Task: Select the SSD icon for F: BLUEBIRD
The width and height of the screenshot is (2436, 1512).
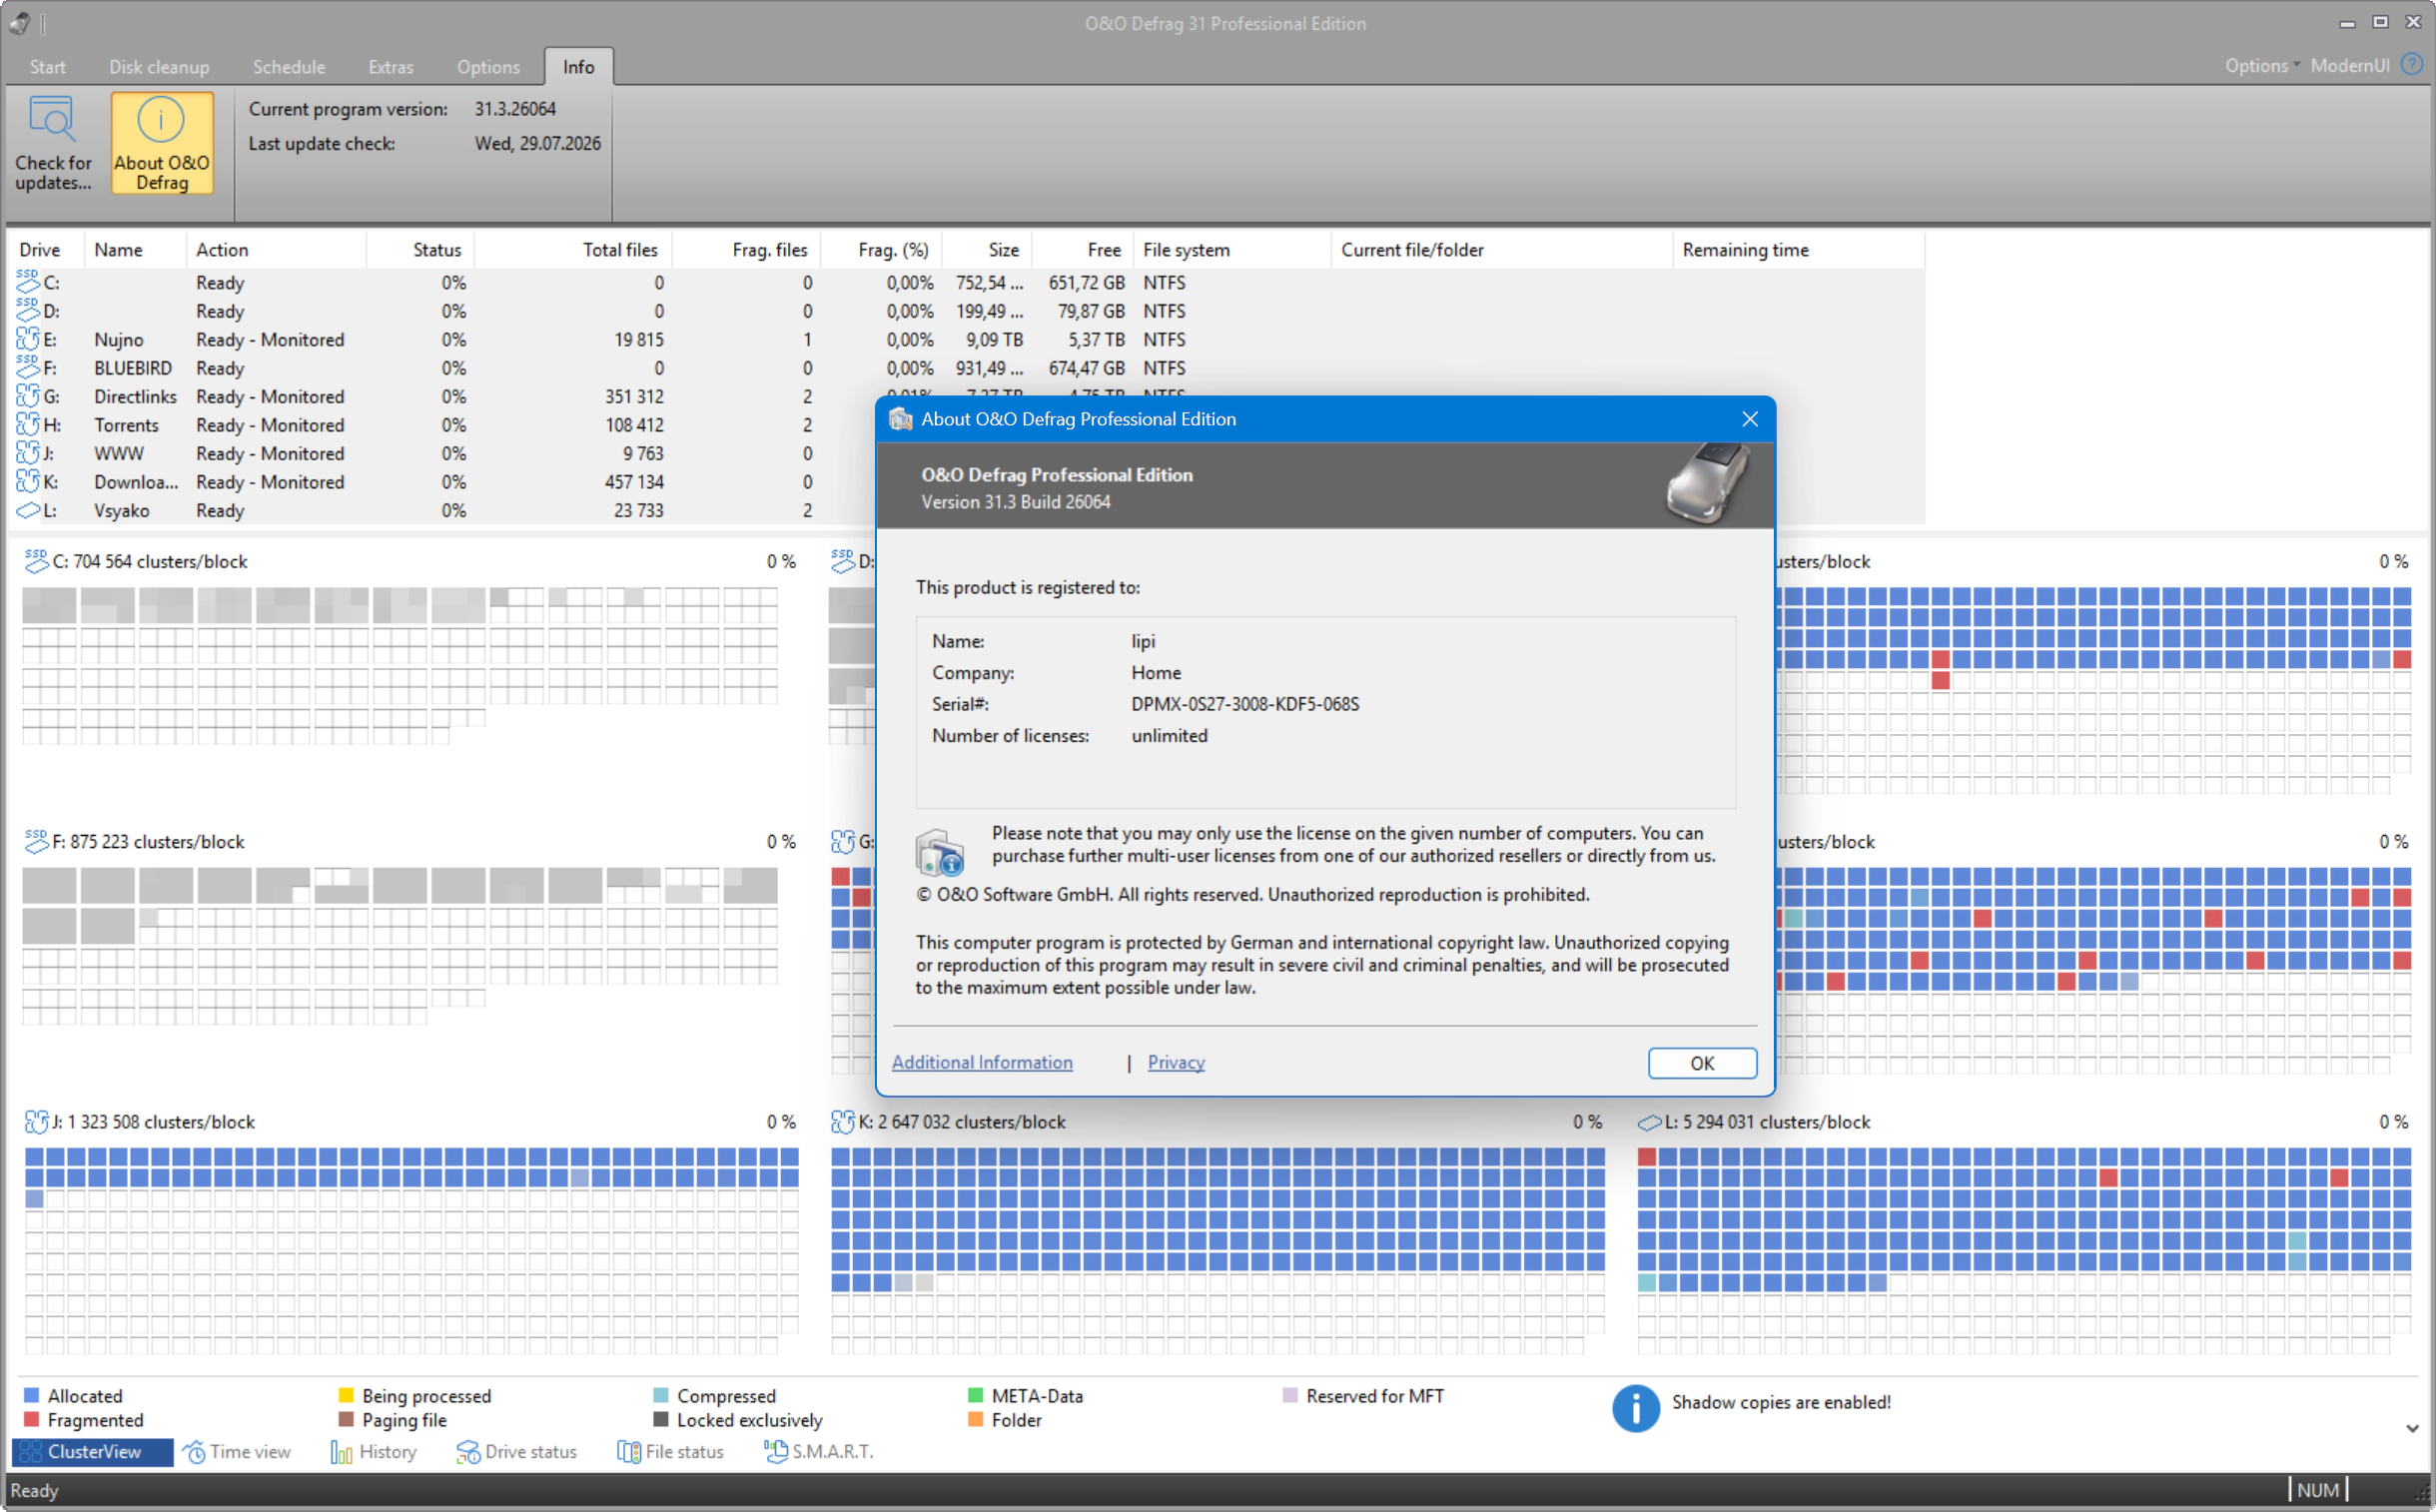Action: pyautogui.click(x=28, y=368)
